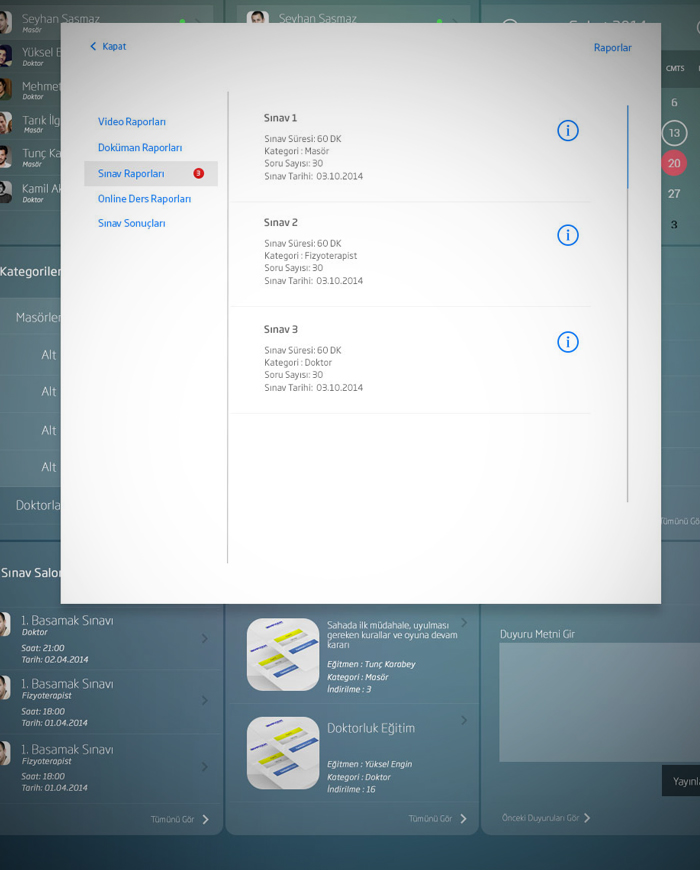Click the back chevron beside Kapat
The width and height of the screenshot is (700, 870).
point(93,47)
